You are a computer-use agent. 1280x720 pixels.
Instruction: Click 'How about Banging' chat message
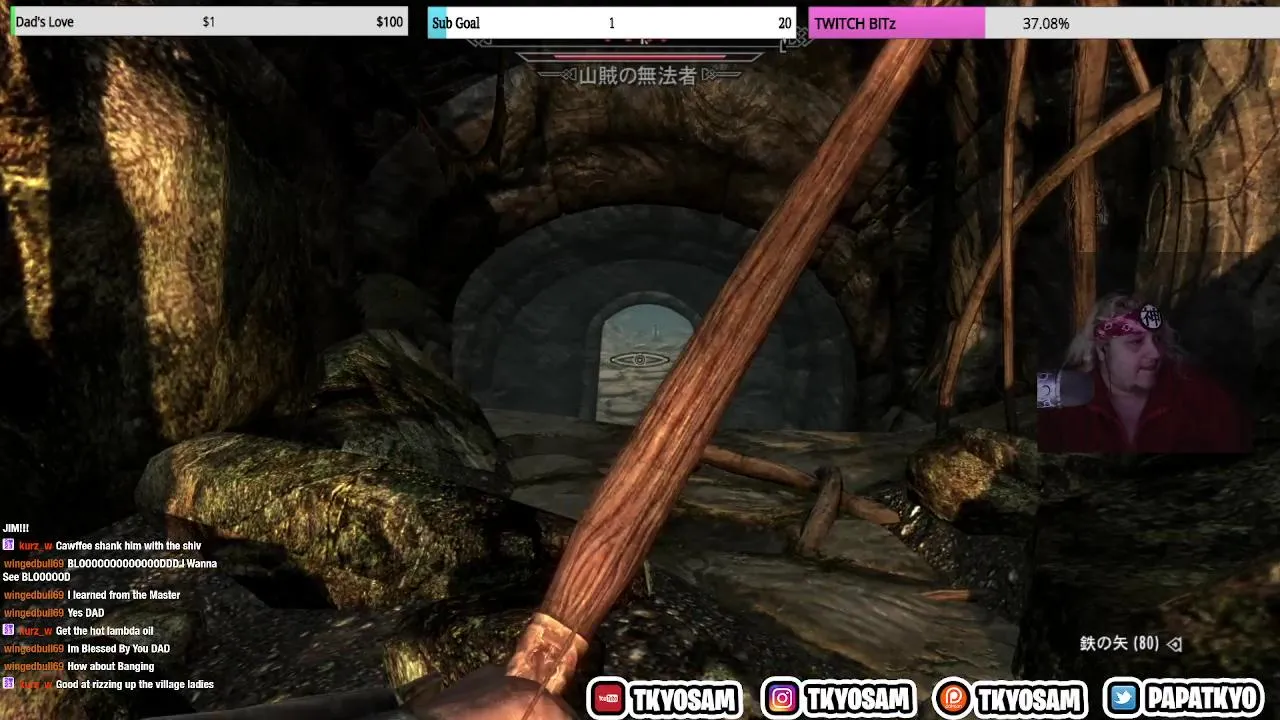pos(111,666)
